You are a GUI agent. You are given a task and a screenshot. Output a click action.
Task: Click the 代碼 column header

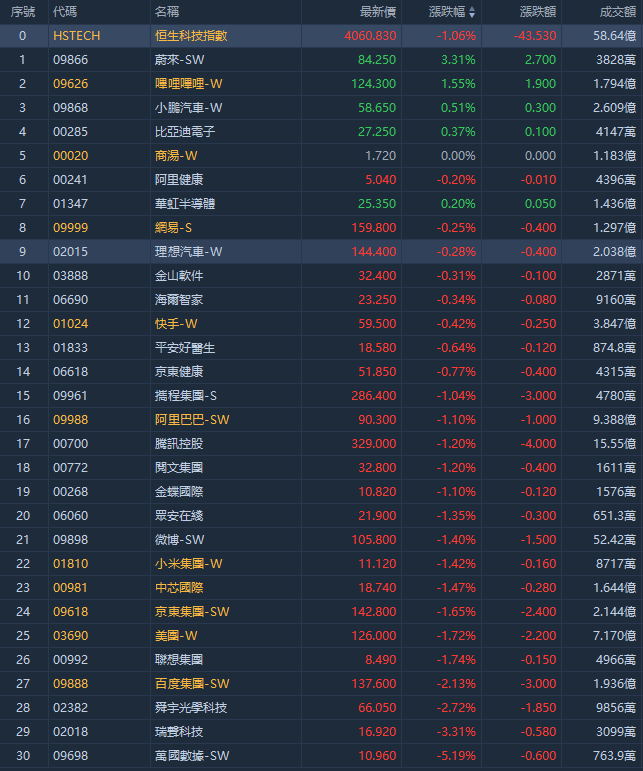tap(65, 12)
